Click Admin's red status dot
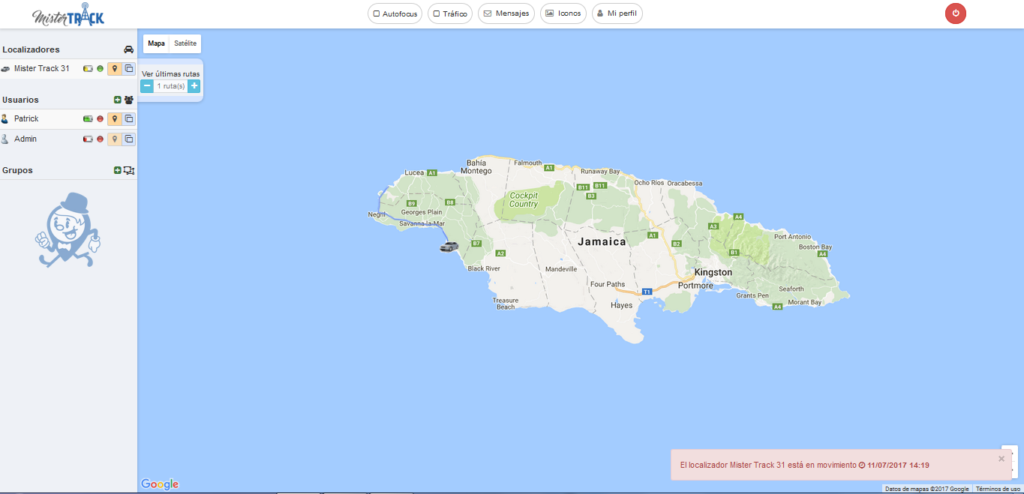This screenshot has width=1024, height=494. point(100,139)
